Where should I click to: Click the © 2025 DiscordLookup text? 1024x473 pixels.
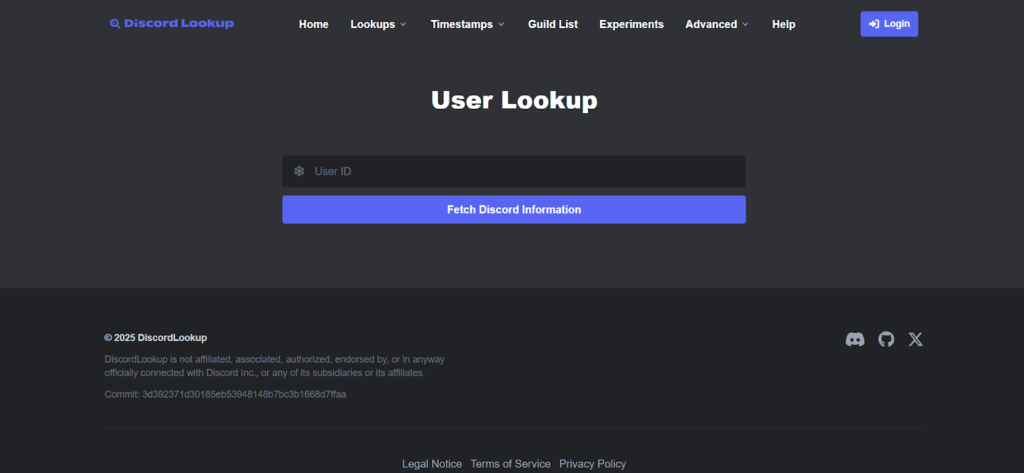click(x=155, y=338)
